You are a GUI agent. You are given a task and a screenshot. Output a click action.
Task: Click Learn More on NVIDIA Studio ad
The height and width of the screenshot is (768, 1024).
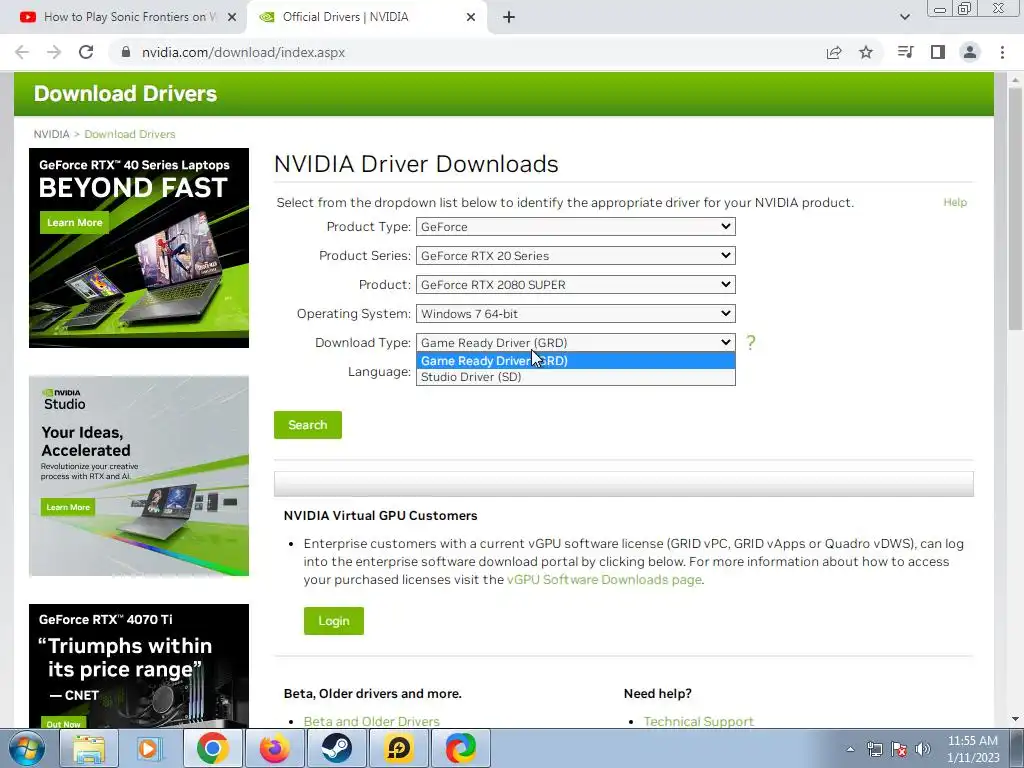coord(68,507)
